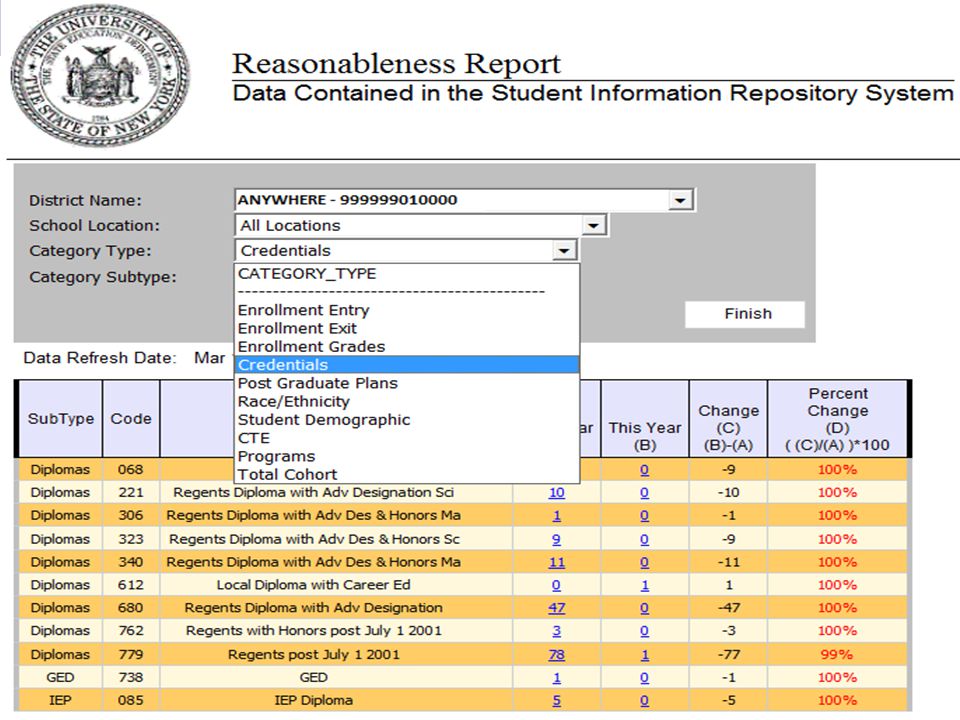The height and width of the screenshot is (720, 960).
Task: Click the ANYWHERE - 999999010000 district field
Action: (465, 200)
